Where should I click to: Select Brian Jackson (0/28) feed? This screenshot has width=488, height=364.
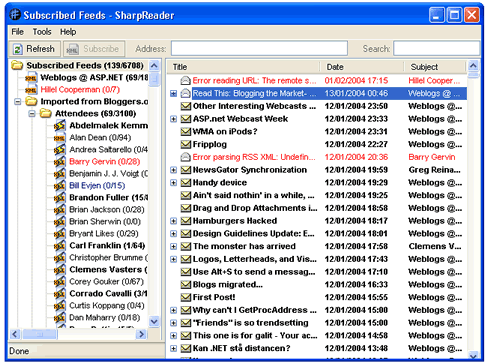(x=107, y=210)
